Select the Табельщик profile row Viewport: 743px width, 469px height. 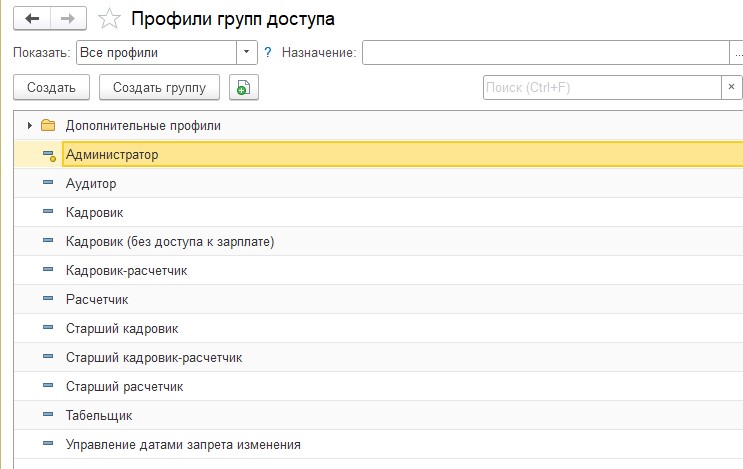click(x=379, y=415)
